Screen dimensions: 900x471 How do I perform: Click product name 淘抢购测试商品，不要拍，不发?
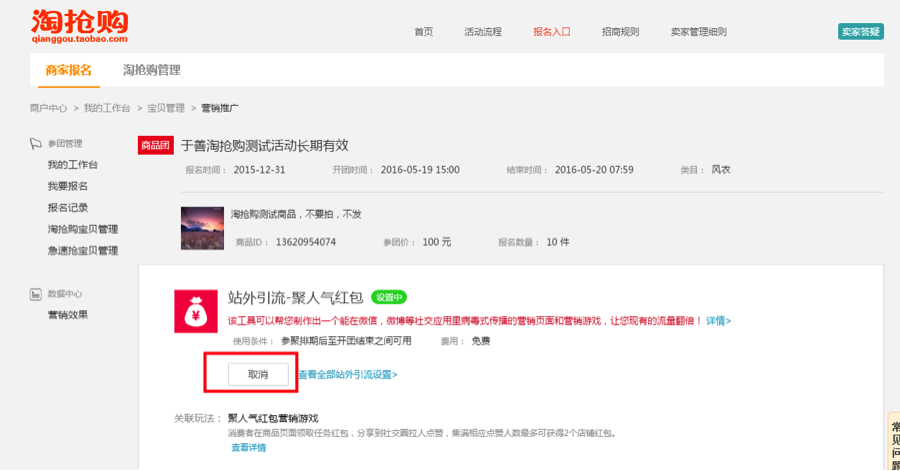(296, 214)
